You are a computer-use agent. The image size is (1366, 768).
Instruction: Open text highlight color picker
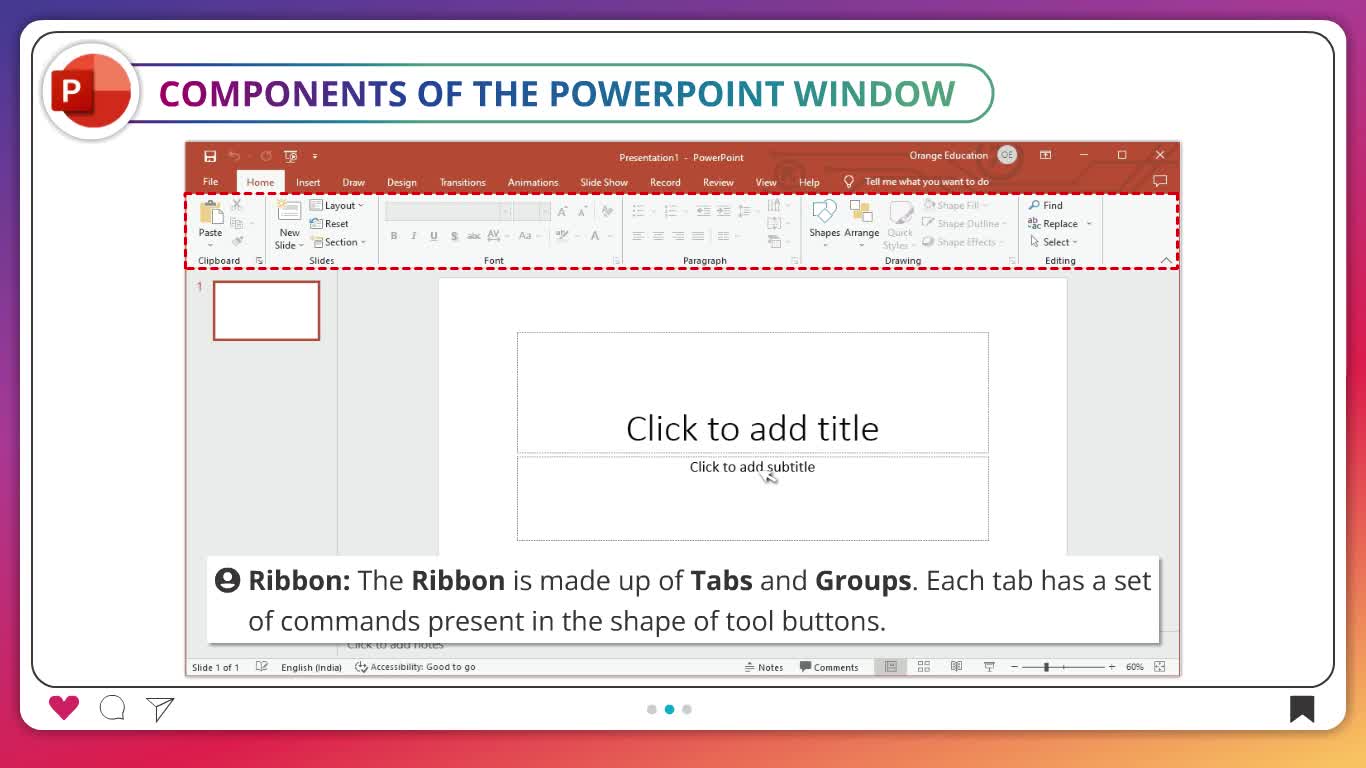tap(565, 236)
